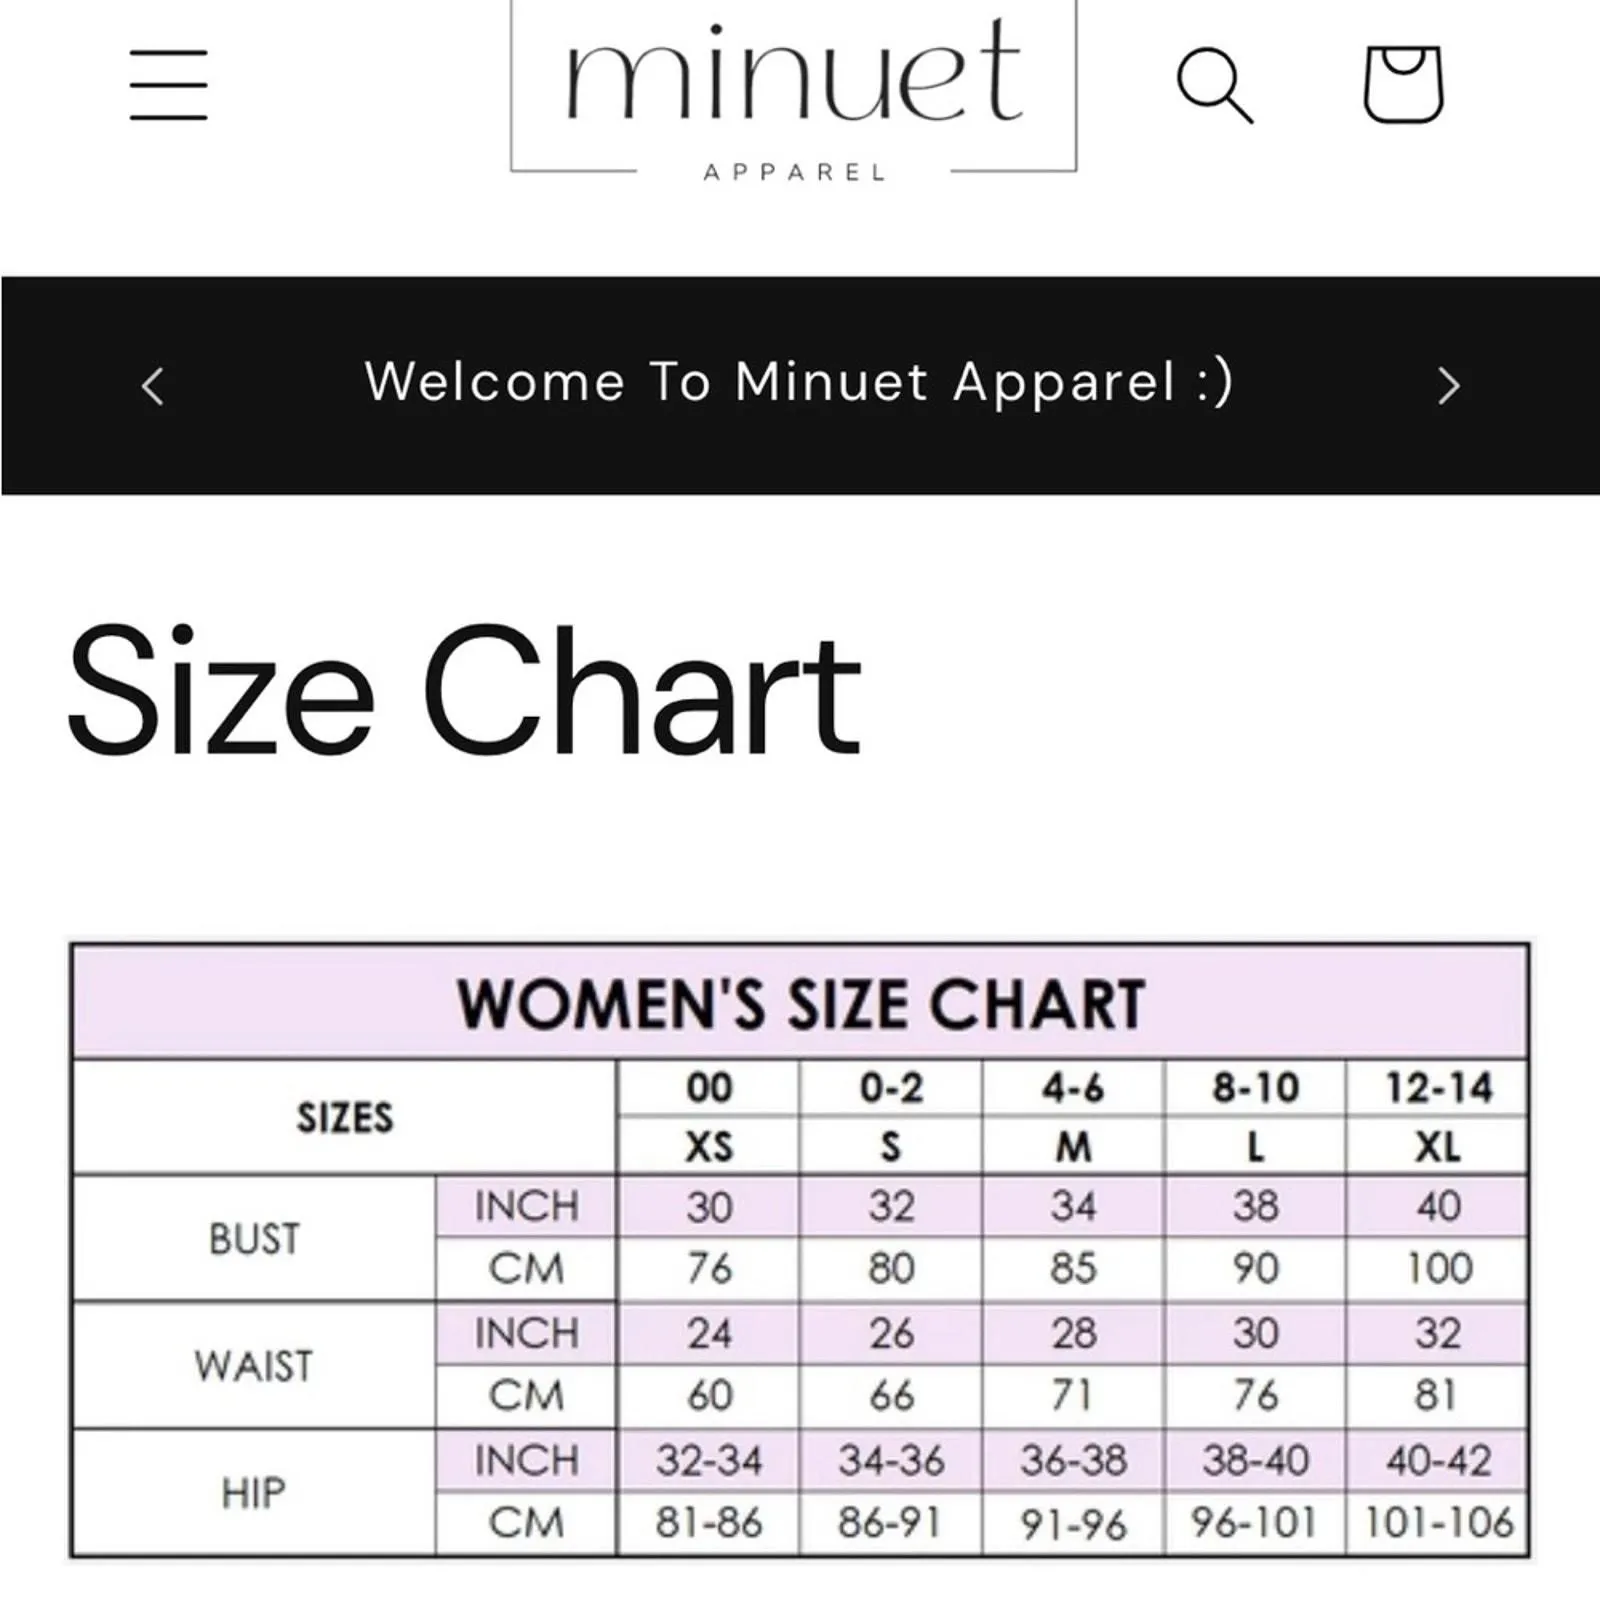Open the shopping bag cart
The width and height of the screenshot is (1600, 1600).
(x=1403, y=84)
